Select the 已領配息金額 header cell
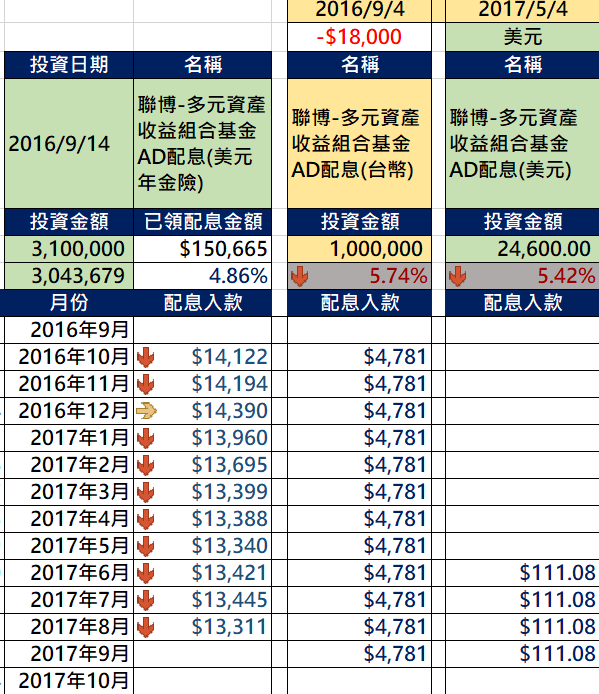This screenshot has height=694, width=599. pos(203,222)
